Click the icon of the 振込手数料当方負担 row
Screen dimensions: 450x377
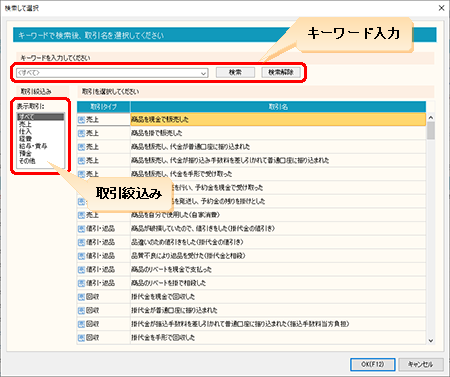click(81, 324)
